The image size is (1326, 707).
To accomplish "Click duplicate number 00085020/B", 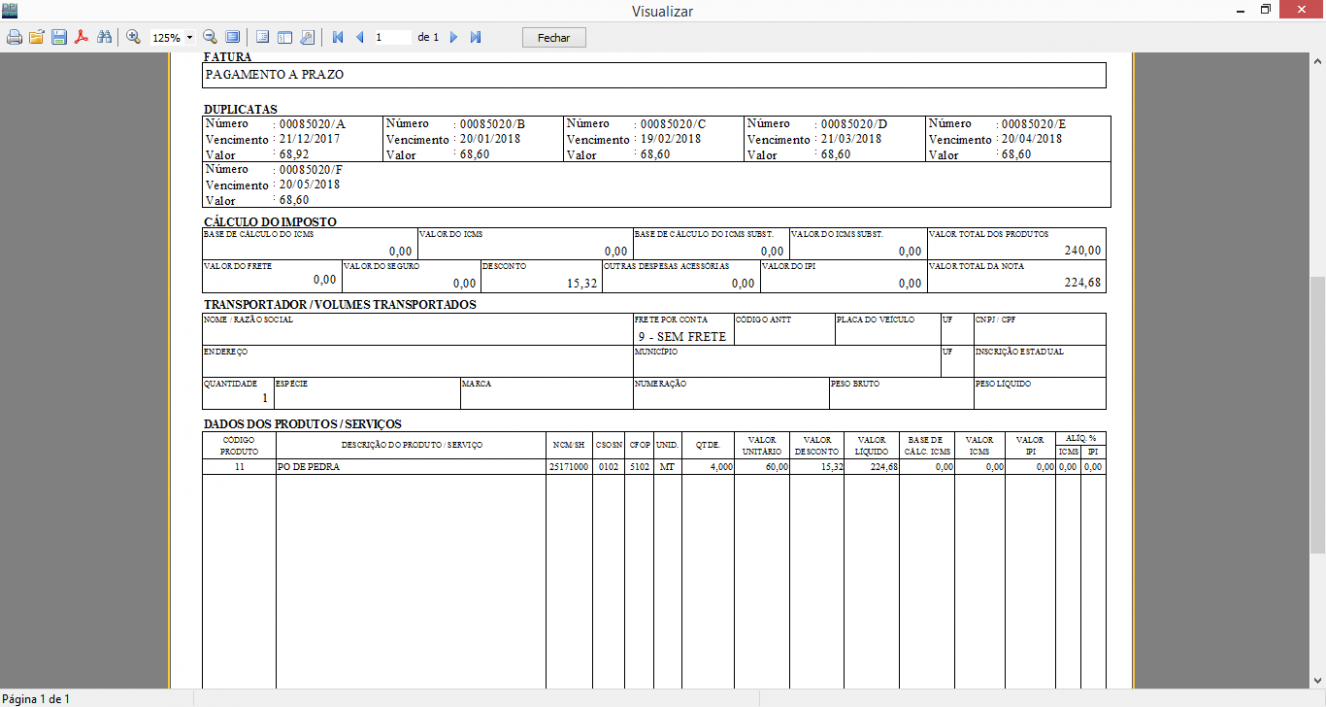I will click(492, 124).
